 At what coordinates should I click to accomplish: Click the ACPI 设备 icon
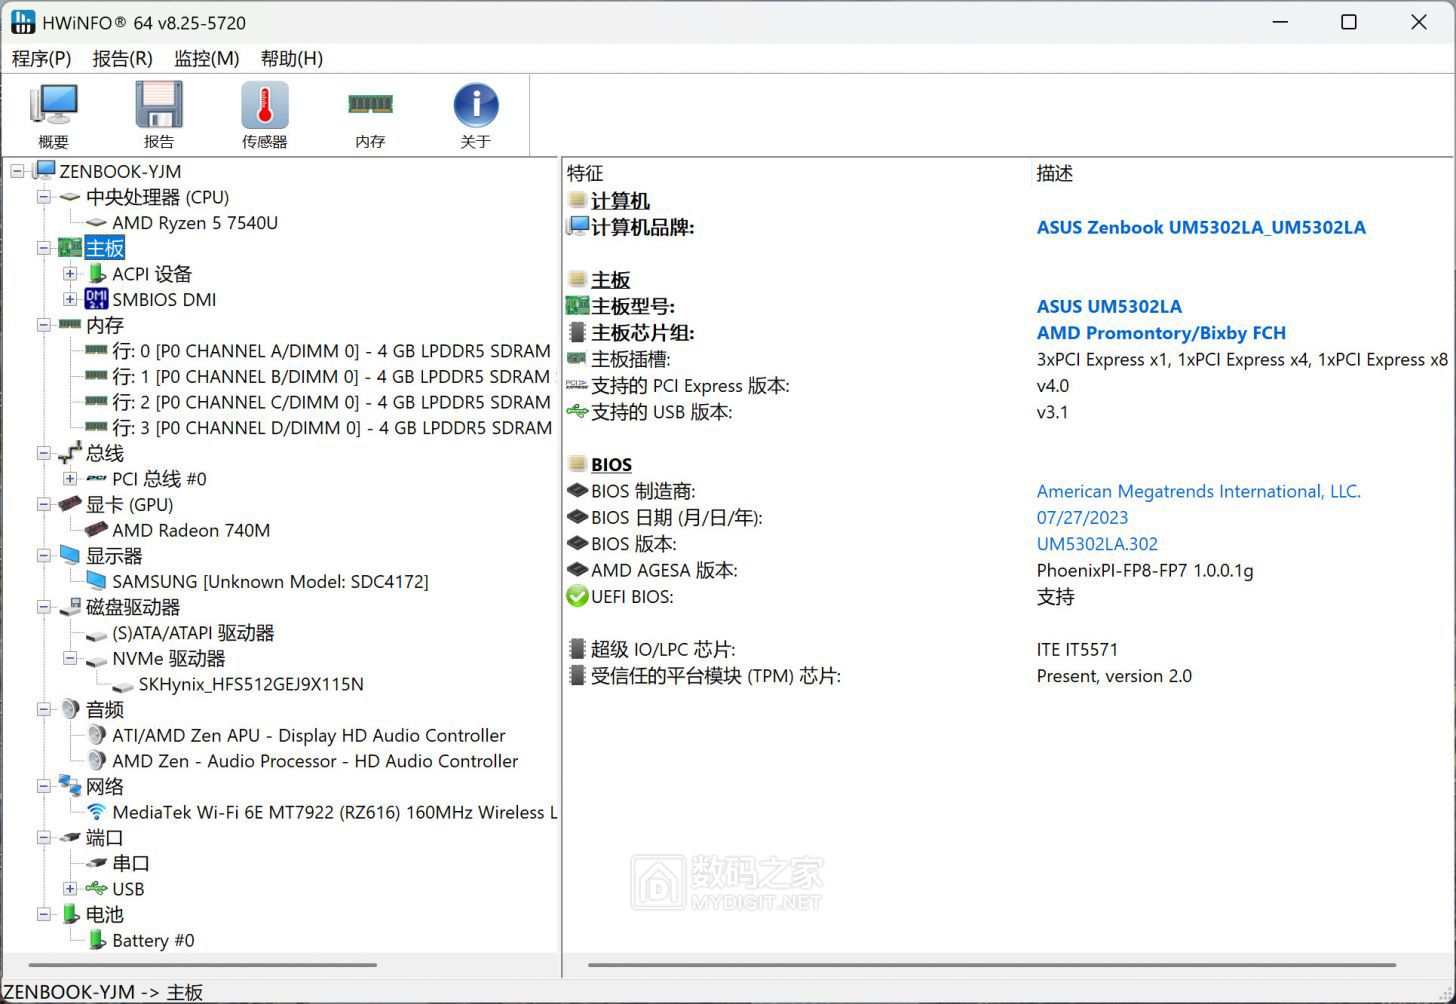coord(97,273)
